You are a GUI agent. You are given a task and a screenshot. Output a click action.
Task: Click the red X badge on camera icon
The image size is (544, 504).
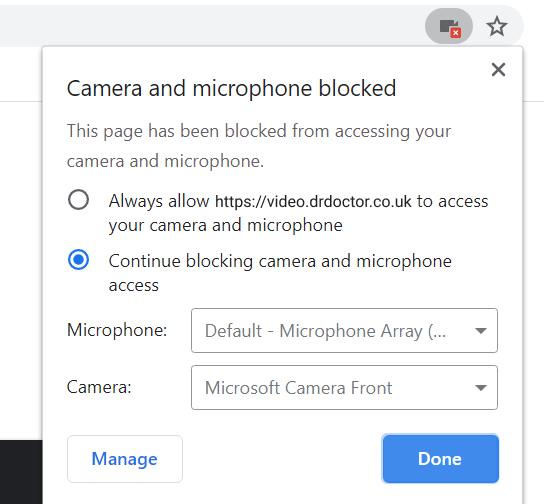[x=456, y=33]
